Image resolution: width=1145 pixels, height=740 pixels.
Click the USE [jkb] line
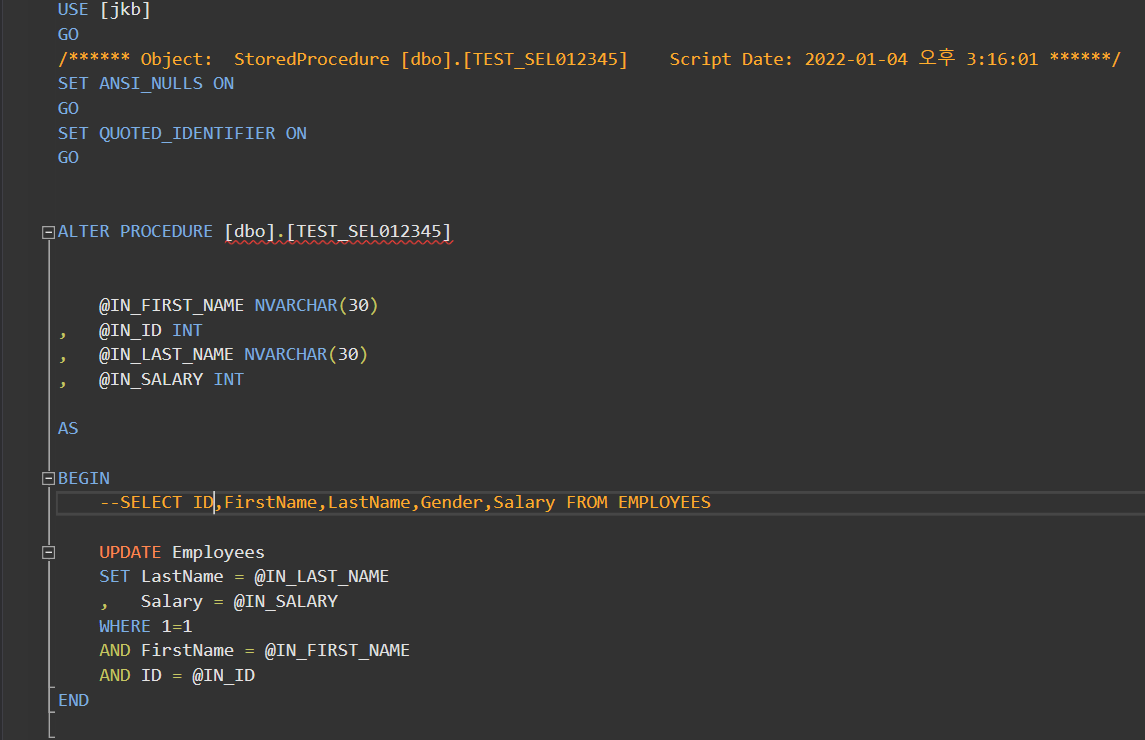[104, 9]
